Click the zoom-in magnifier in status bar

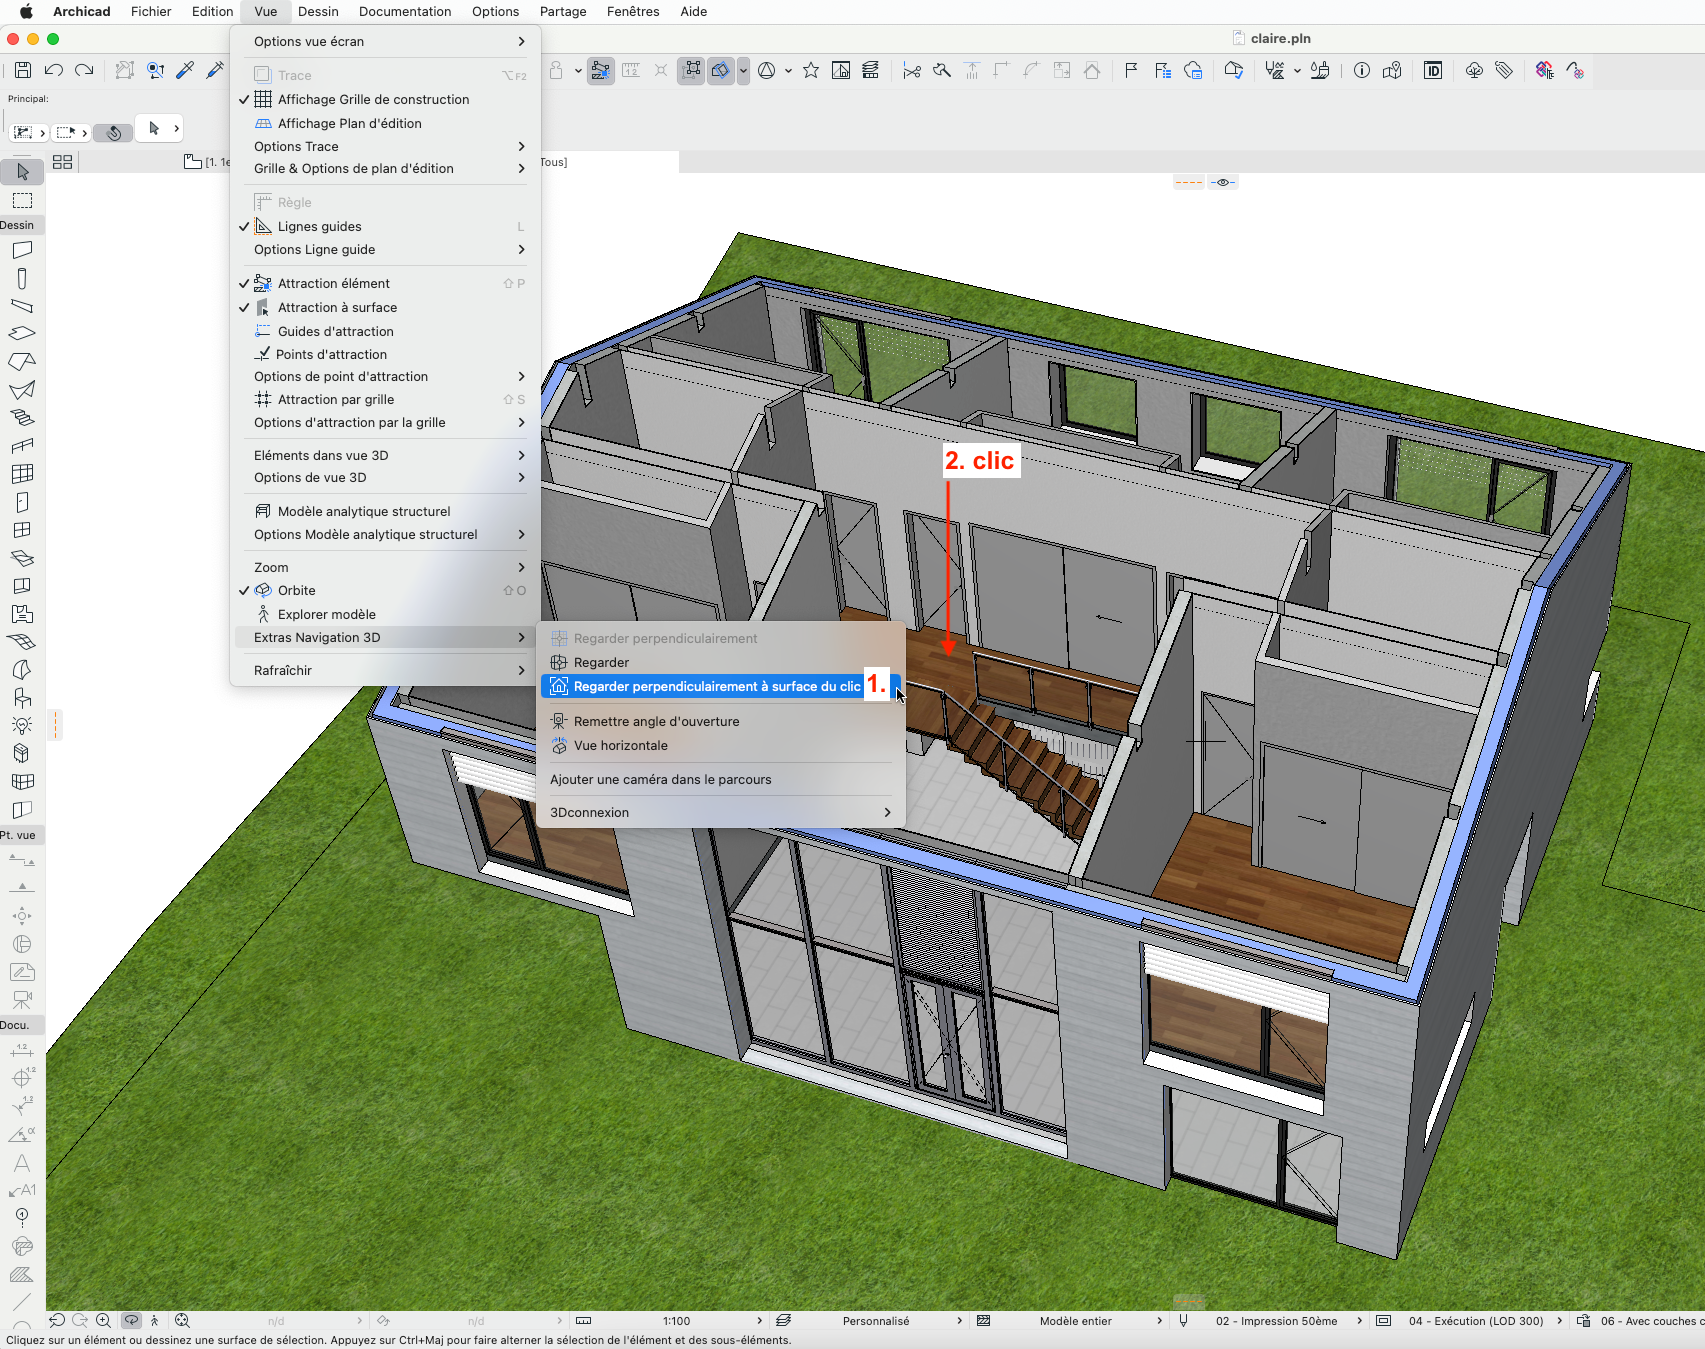click(103, 1321)
